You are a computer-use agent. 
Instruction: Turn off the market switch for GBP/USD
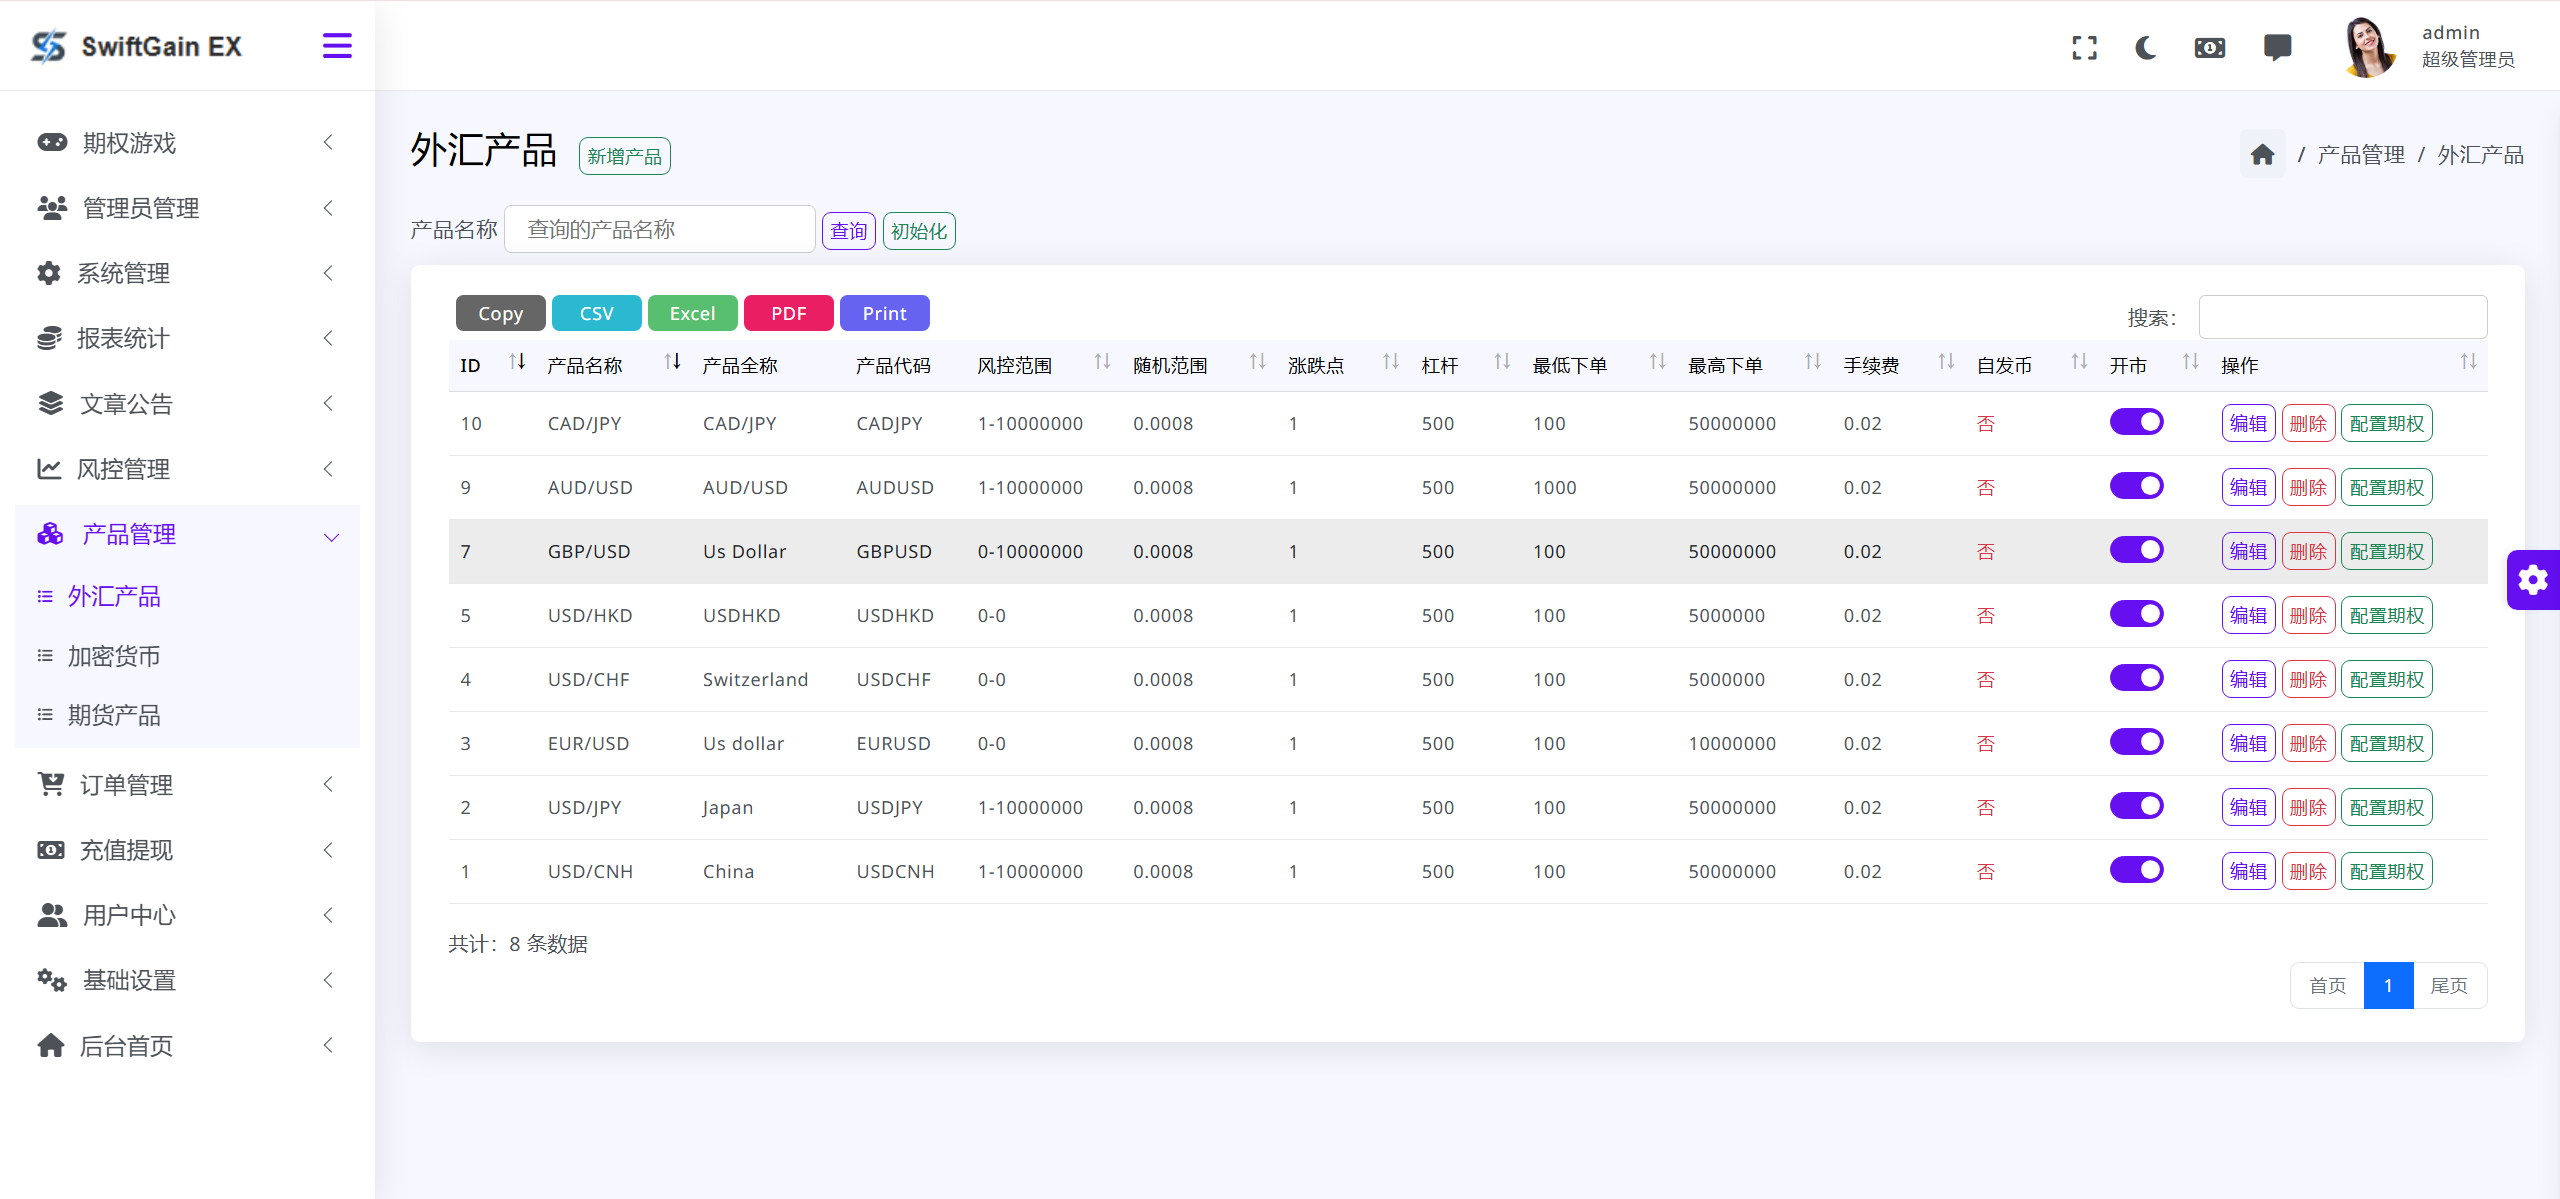click(x=2137, y=549)
